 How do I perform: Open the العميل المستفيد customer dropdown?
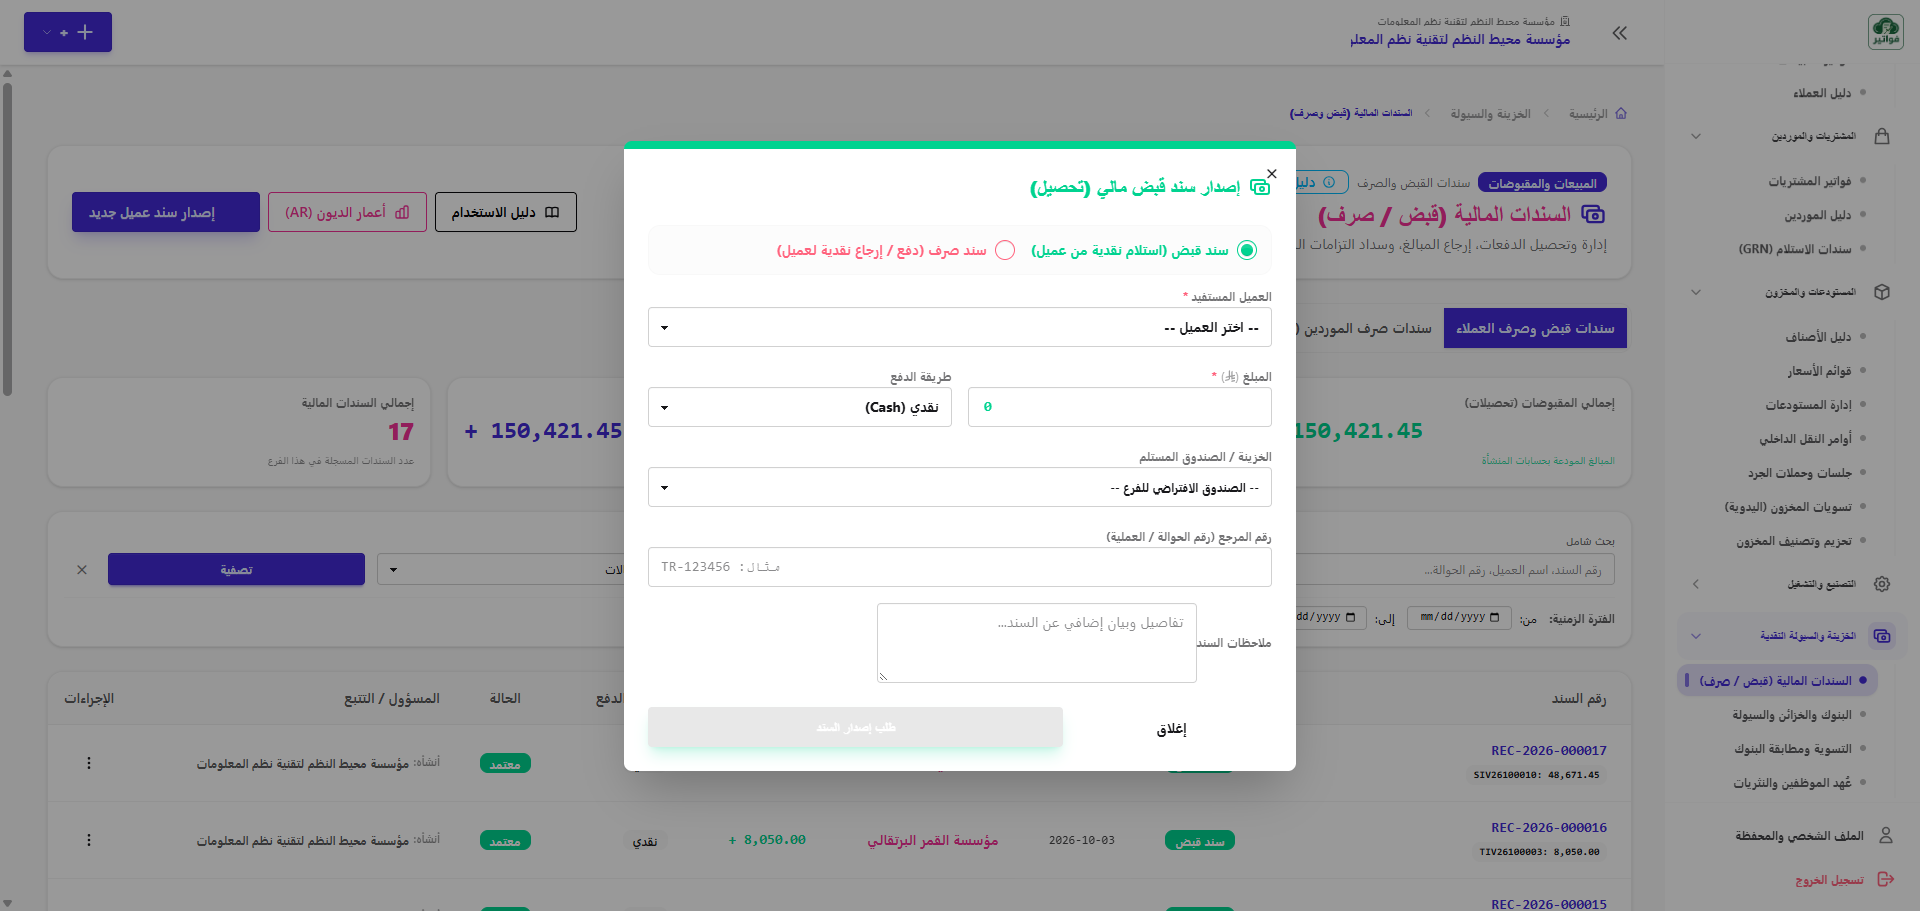[x=960, y=327]
